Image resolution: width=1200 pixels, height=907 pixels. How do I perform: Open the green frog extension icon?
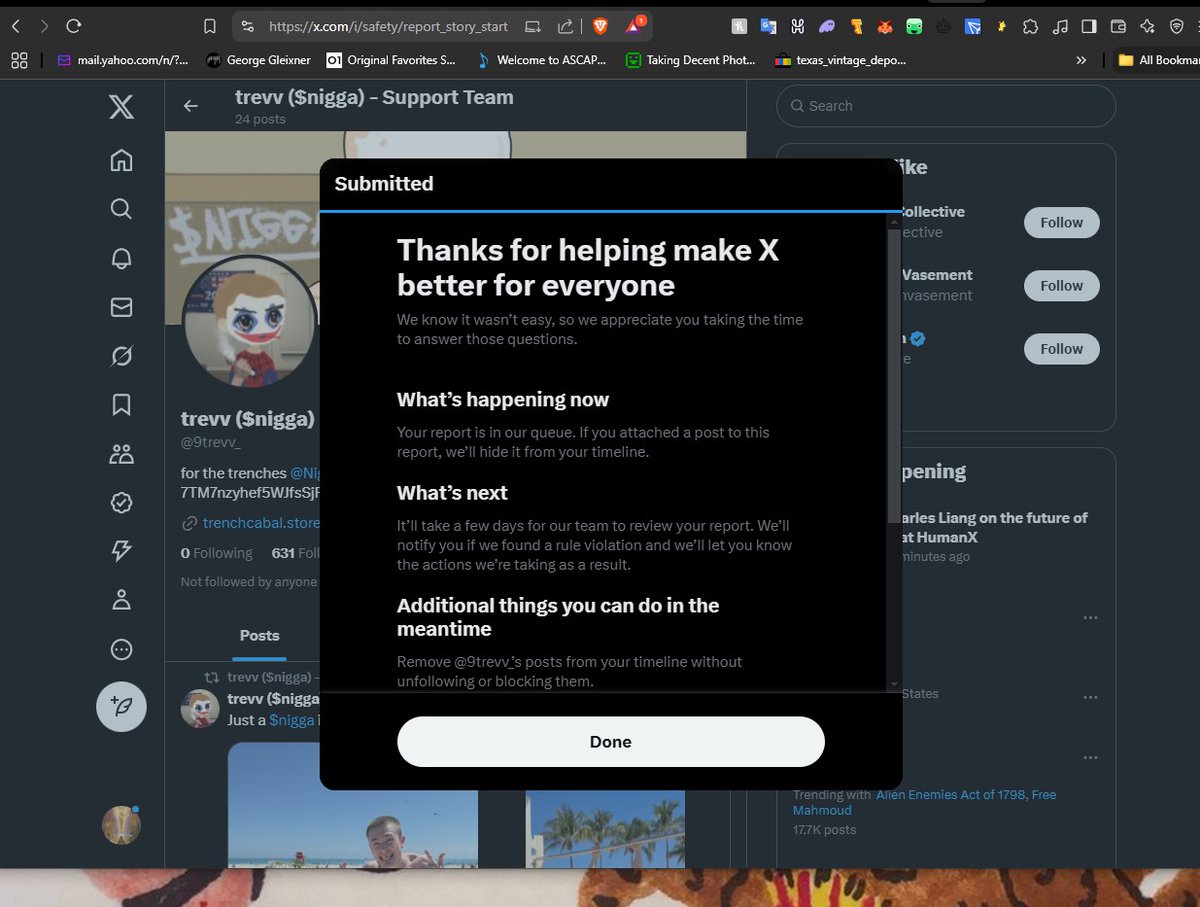(x=914, y=27)
